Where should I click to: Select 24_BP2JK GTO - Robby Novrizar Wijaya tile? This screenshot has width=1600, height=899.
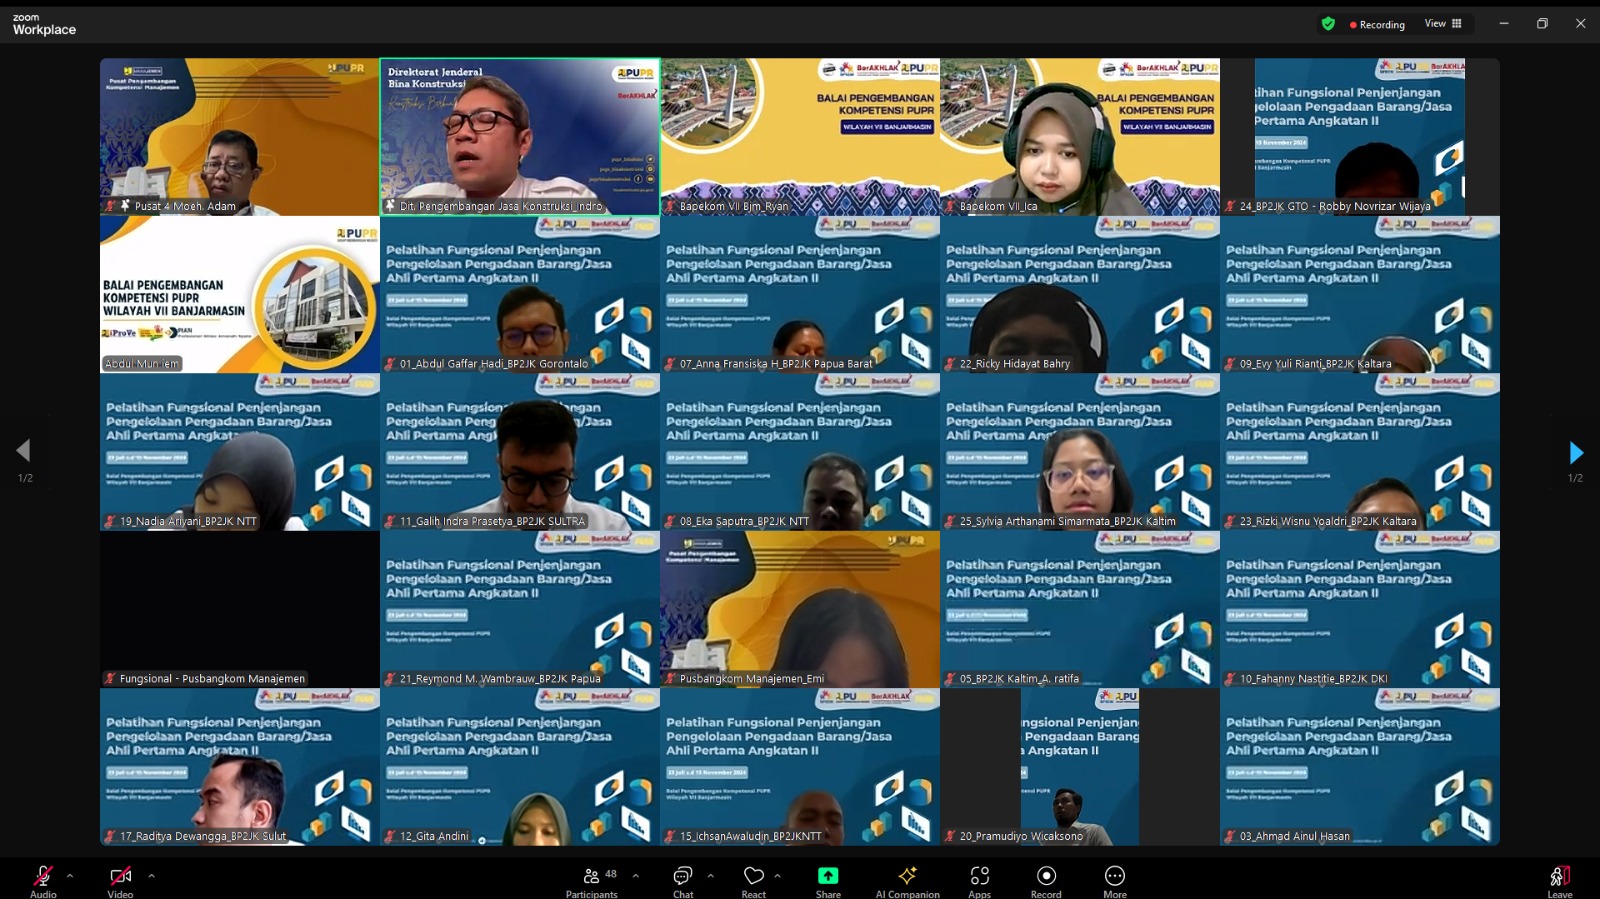(x=1360, y=137)
